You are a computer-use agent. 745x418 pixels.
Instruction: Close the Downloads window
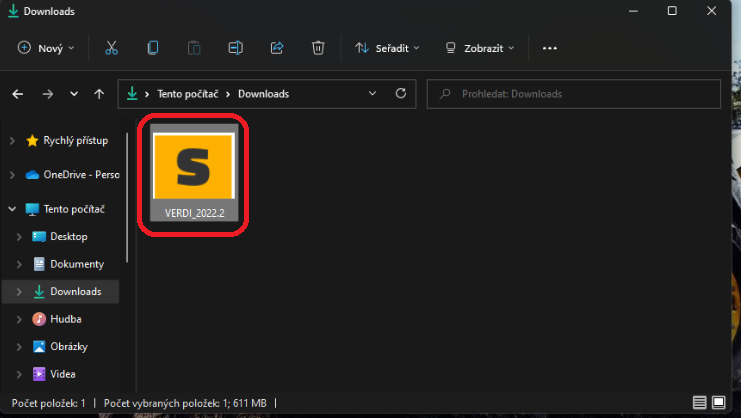point(711,11)
